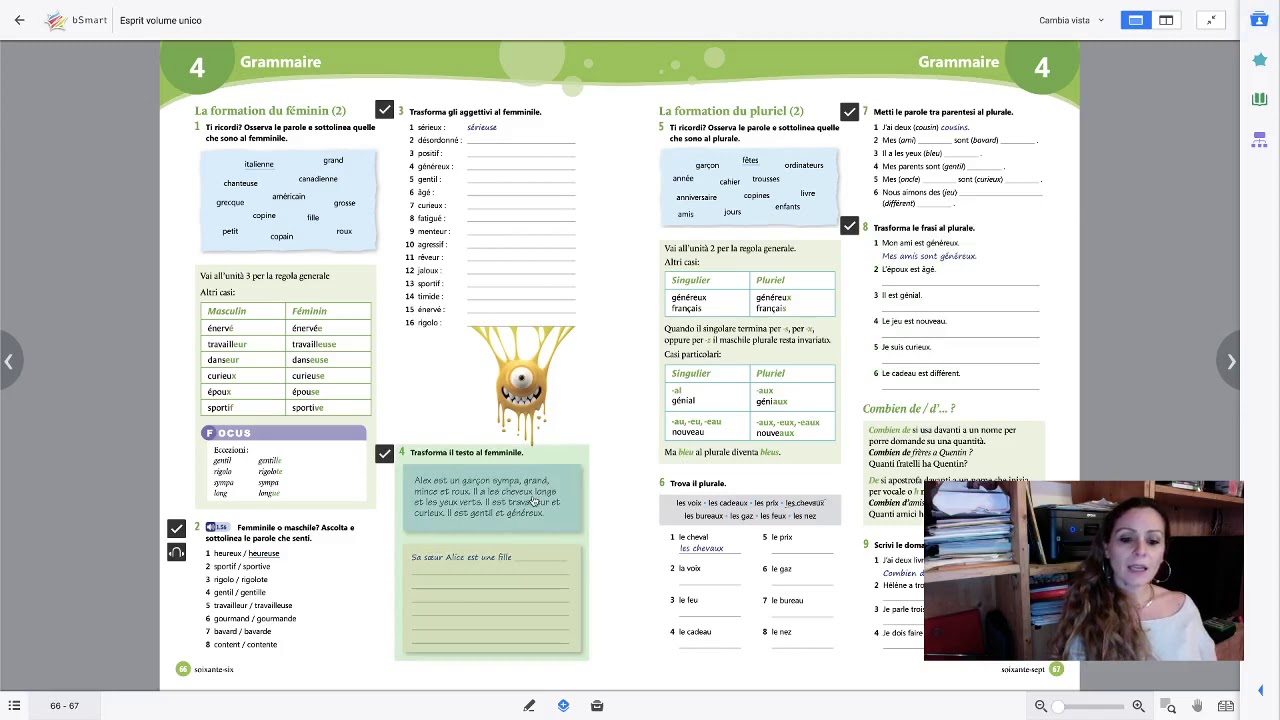The image size is (1280, 720).
Task: Open the table of contents list
Action: 15,706
